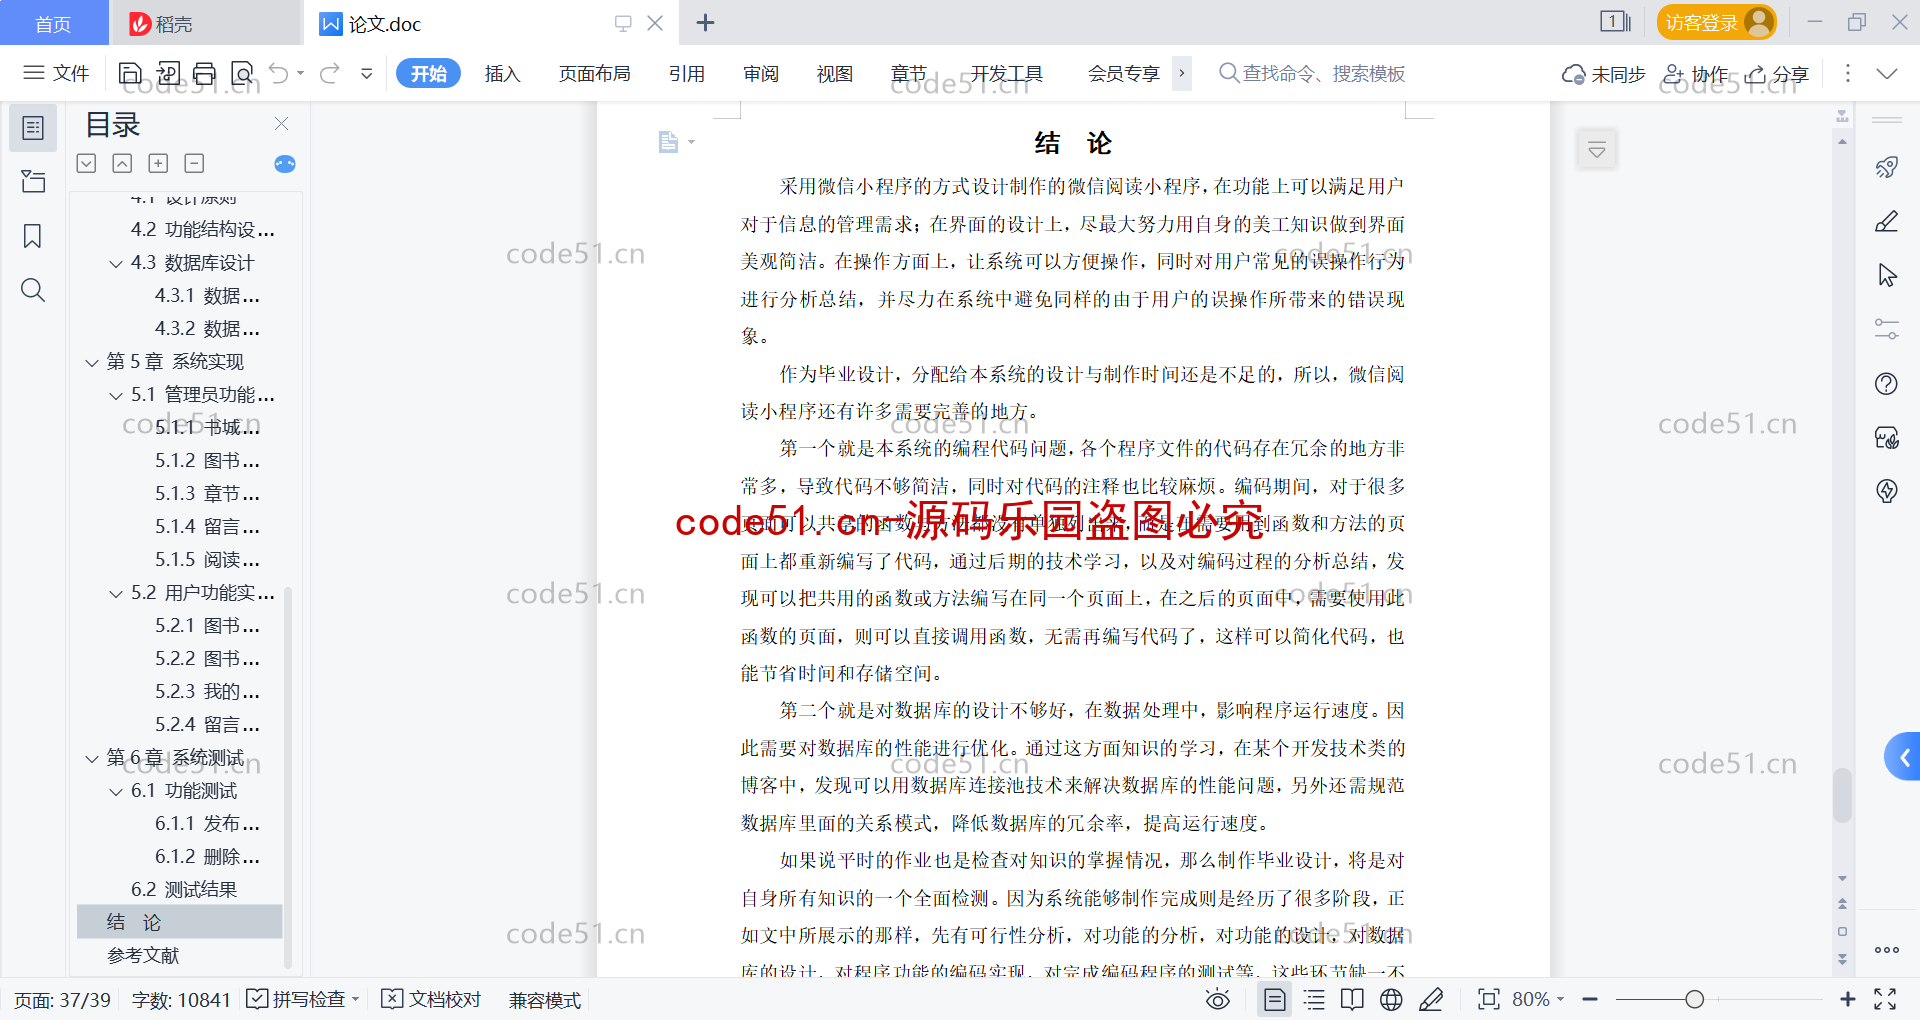Viewport: 1920px width, 1020px height.
Task: Open Print Preview icon
Action: [x=242, y=73]
